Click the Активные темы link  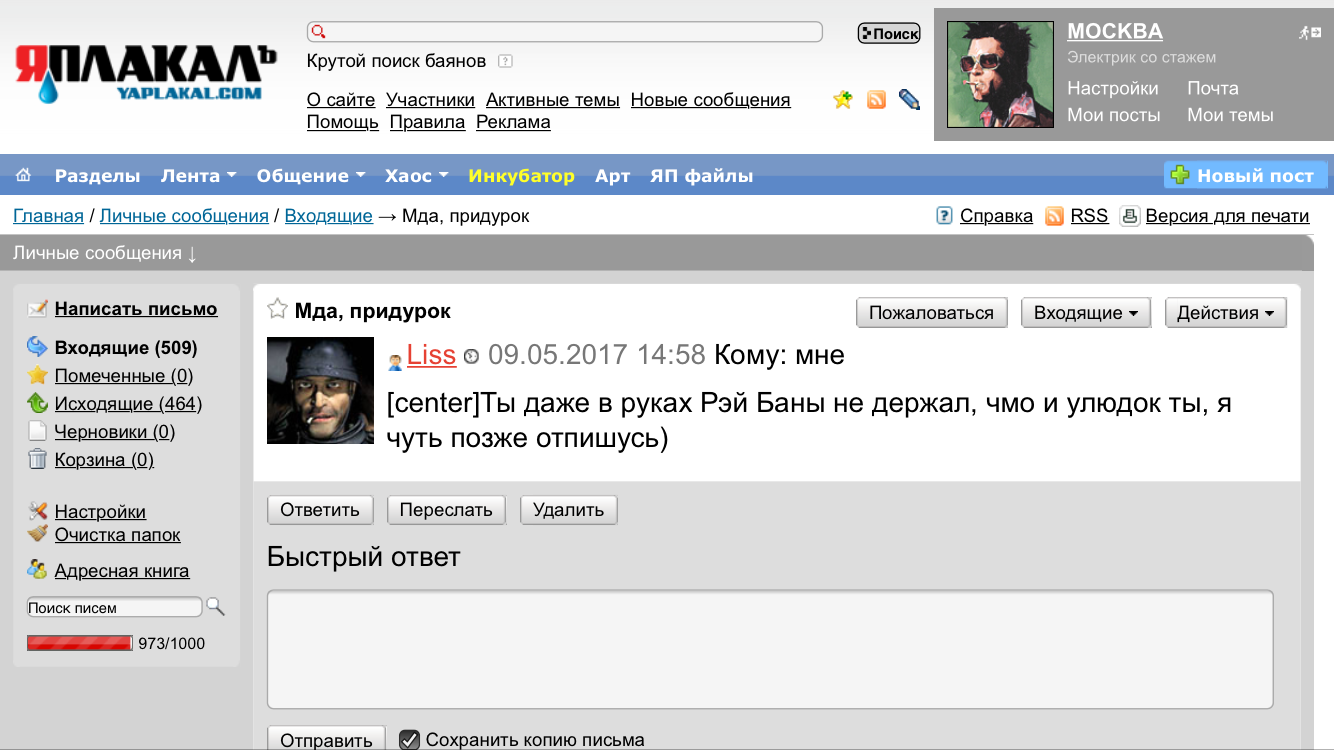[553, 100]
